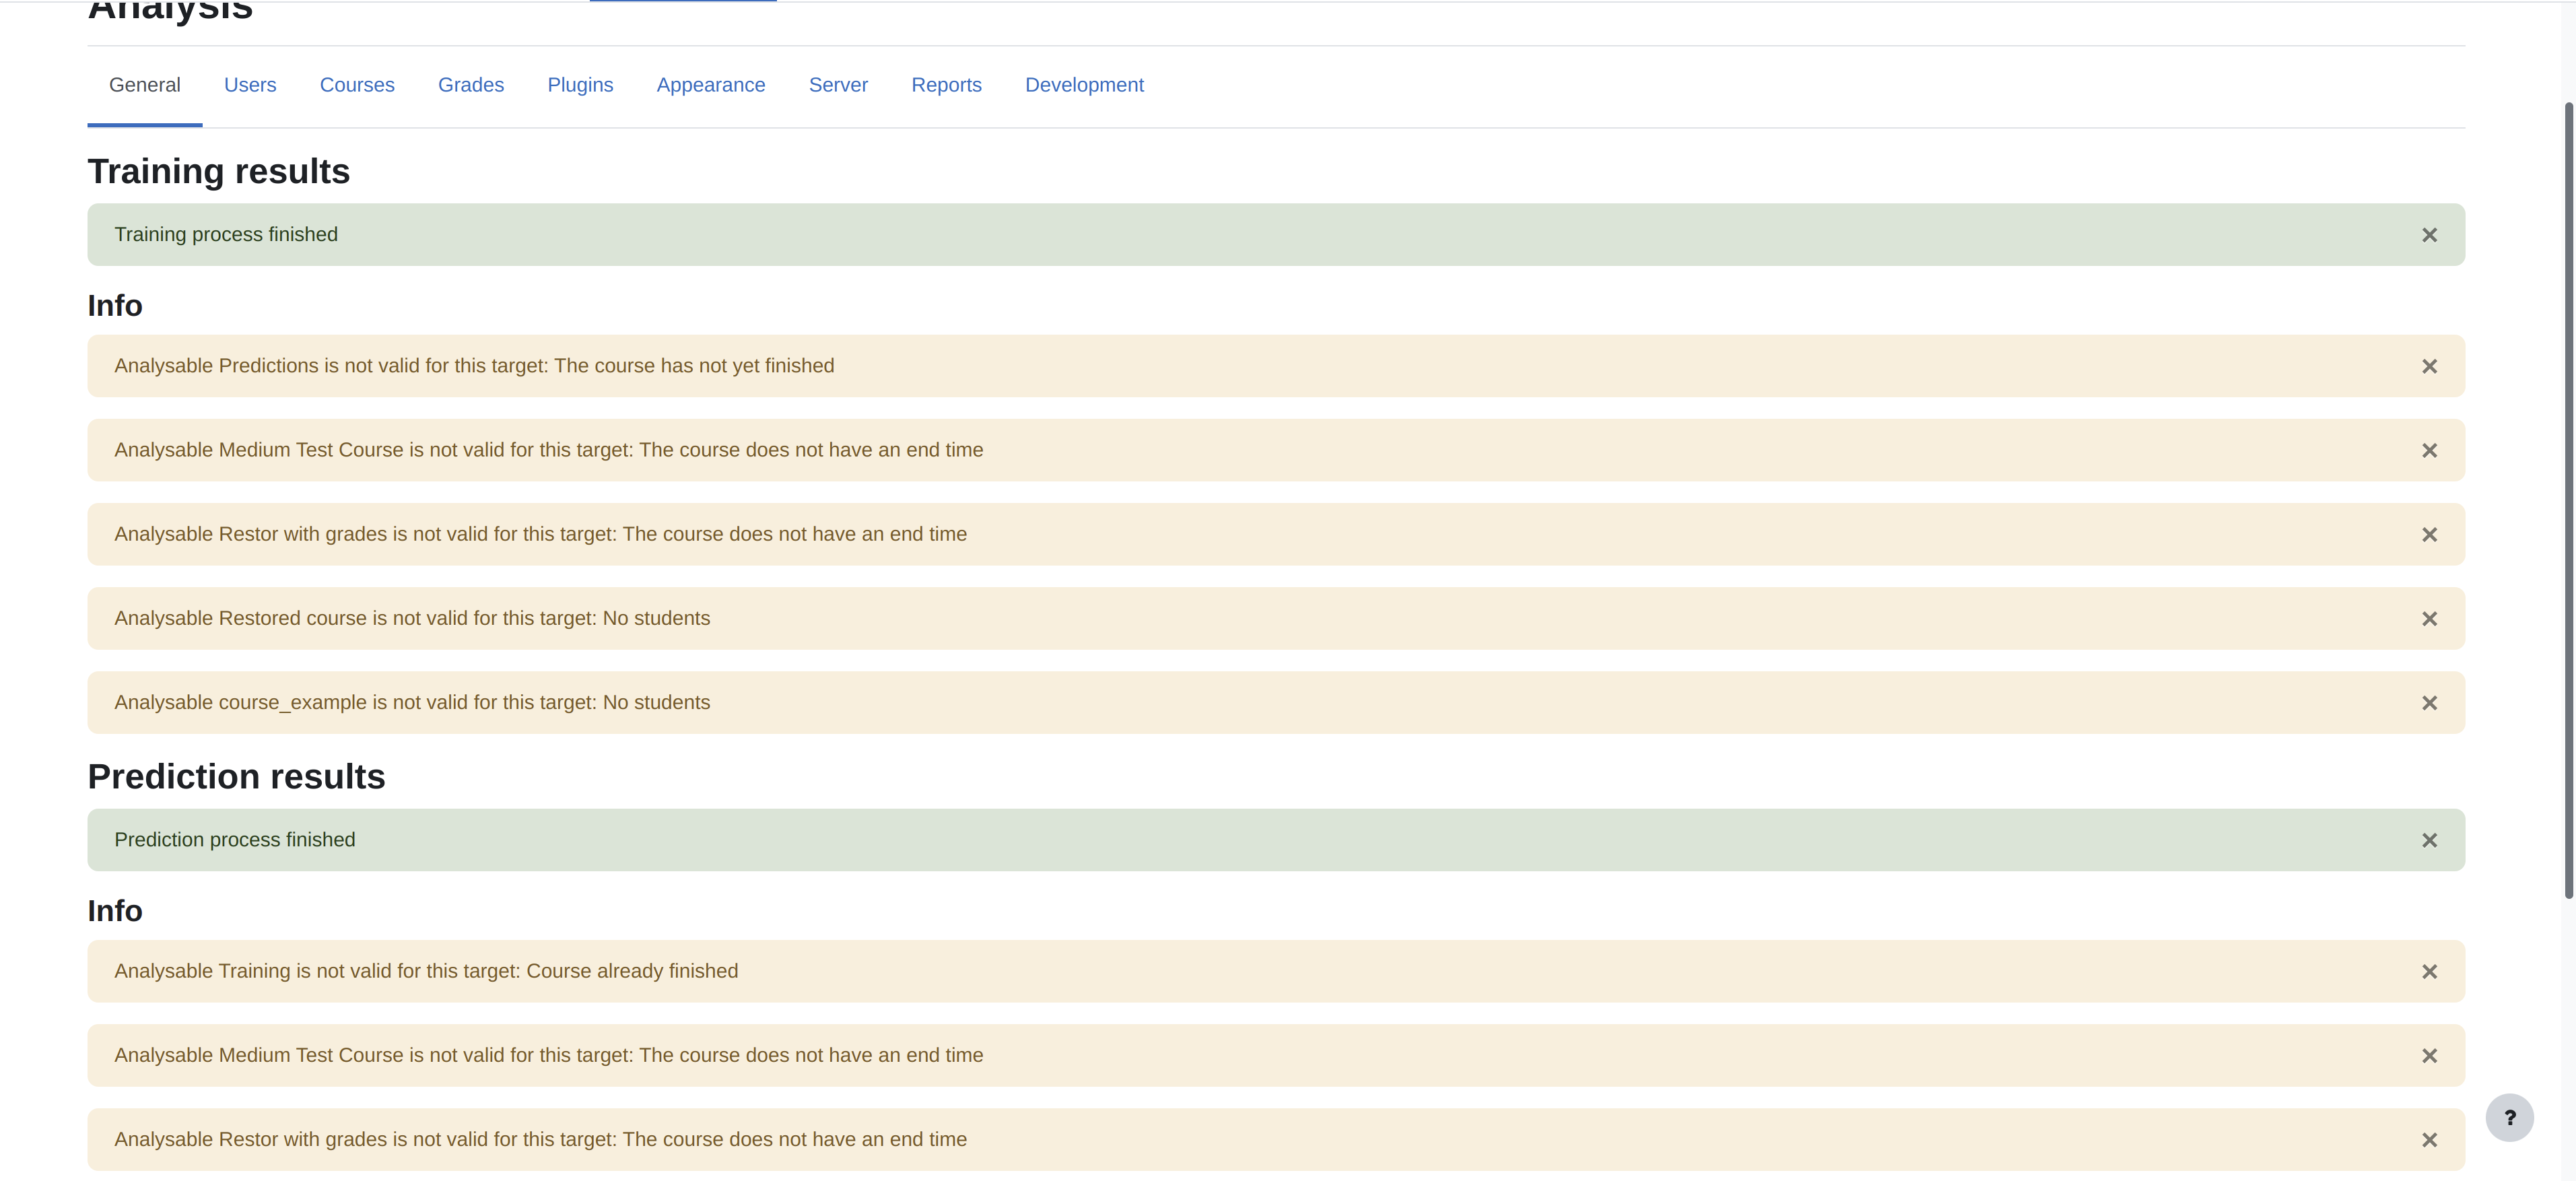Image resolution: width=2576 pixels, height=1181 pixels.
Task: Switch to the Plugins tab
Action: [580, 85]
